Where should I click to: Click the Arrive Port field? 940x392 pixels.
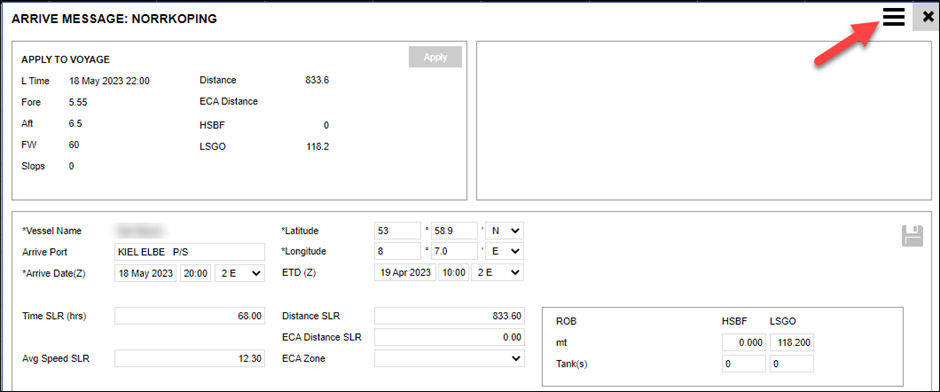pos(189,252)
